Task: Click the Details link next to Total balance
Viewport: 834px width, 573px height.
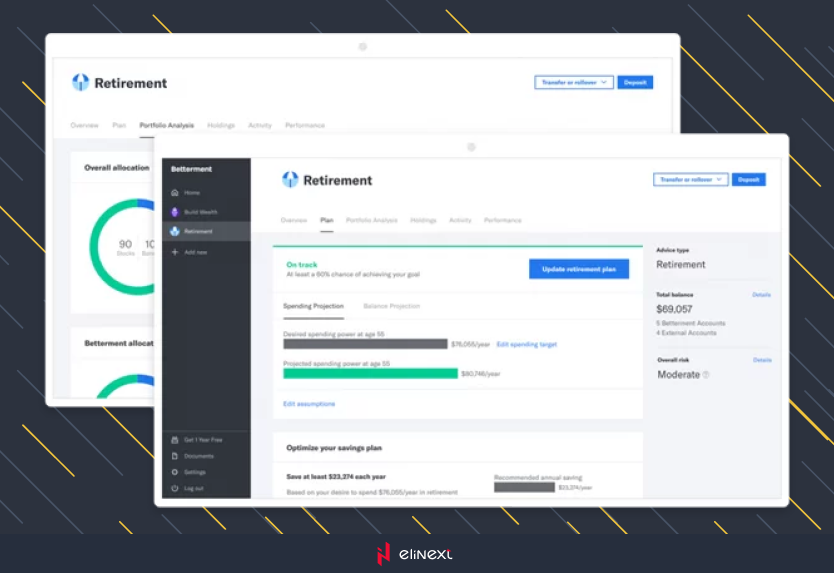Action: coord(761,295)
